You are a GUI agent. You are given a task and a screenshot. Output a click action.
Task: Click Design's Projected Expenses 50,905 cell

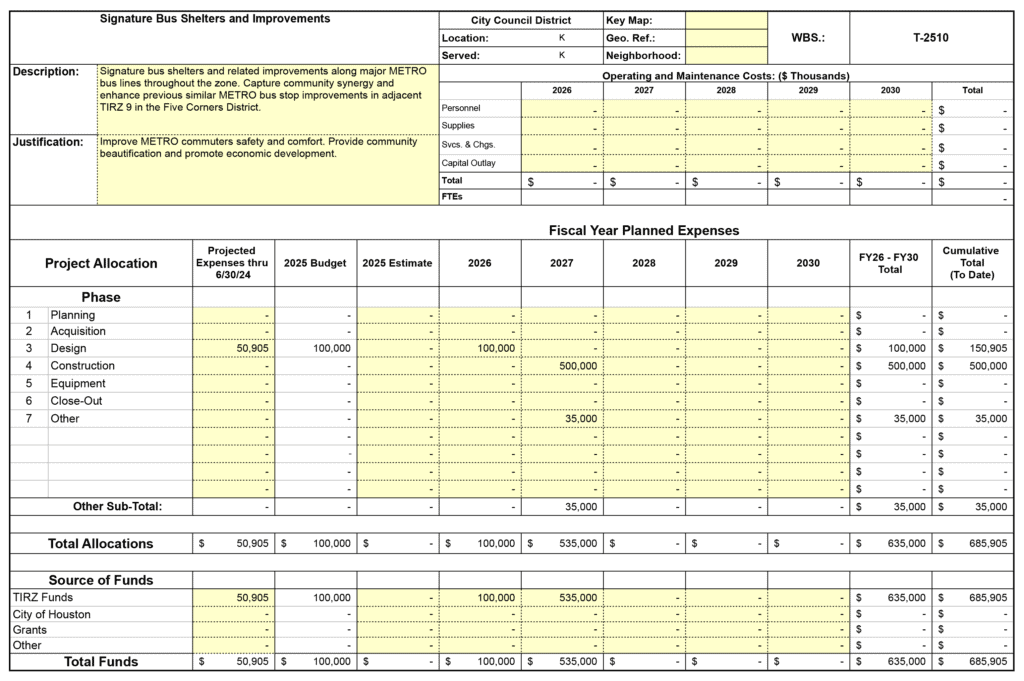coord(233,348)
